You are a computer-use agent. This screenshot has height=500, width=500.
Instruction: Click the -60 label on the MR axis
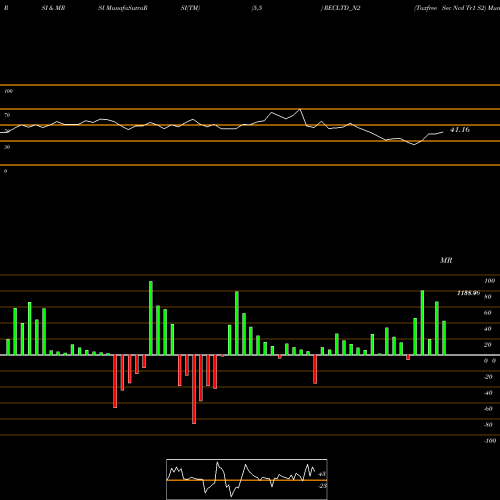point(488,409)
